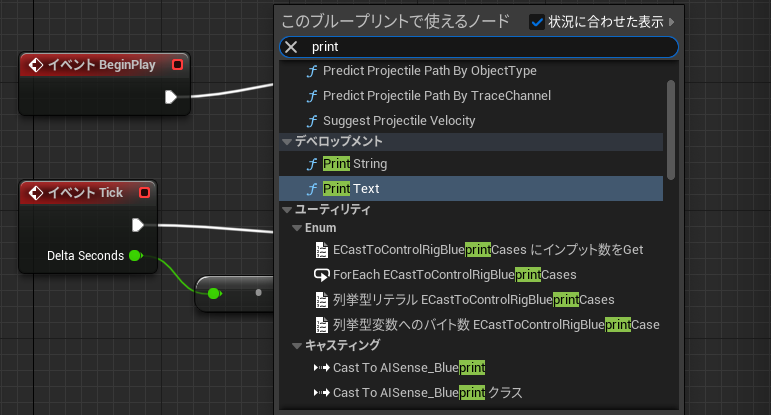Image resolution: width=771 pixels, height=415 pixels.
Task: Choose Cast To AISense_Blueprint entry
Action: coord(409,368)
